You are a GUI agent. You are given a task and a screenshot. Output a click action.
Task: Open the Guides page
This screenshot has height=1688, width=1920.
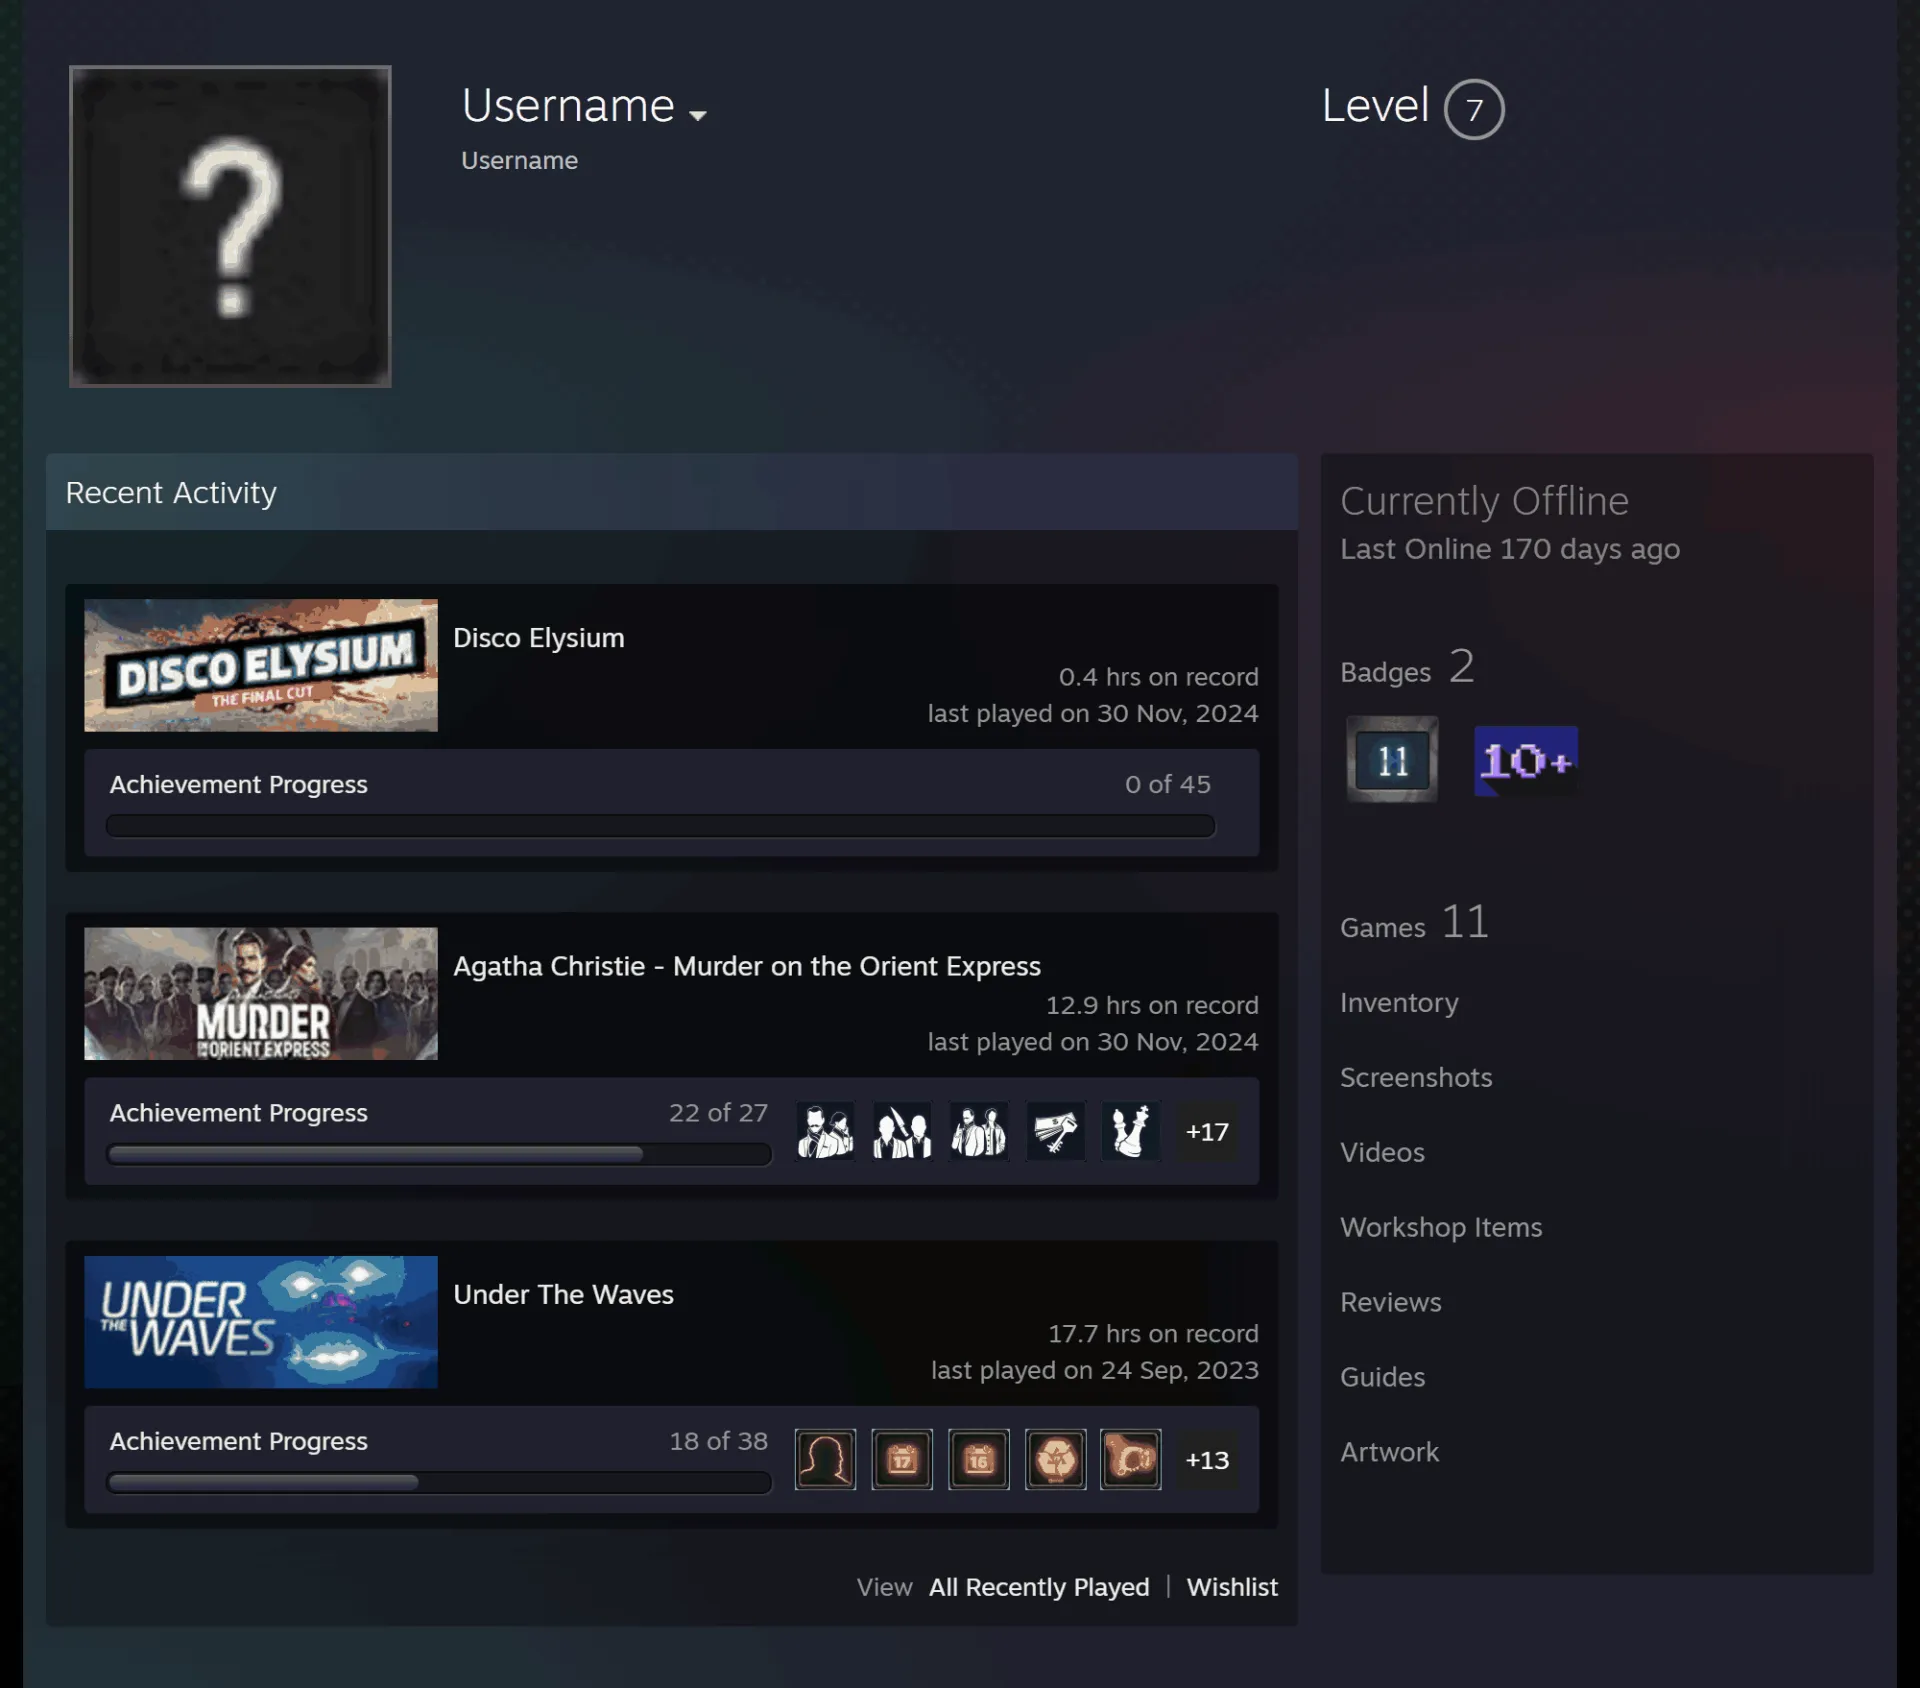click(x=1382, y=1377)
